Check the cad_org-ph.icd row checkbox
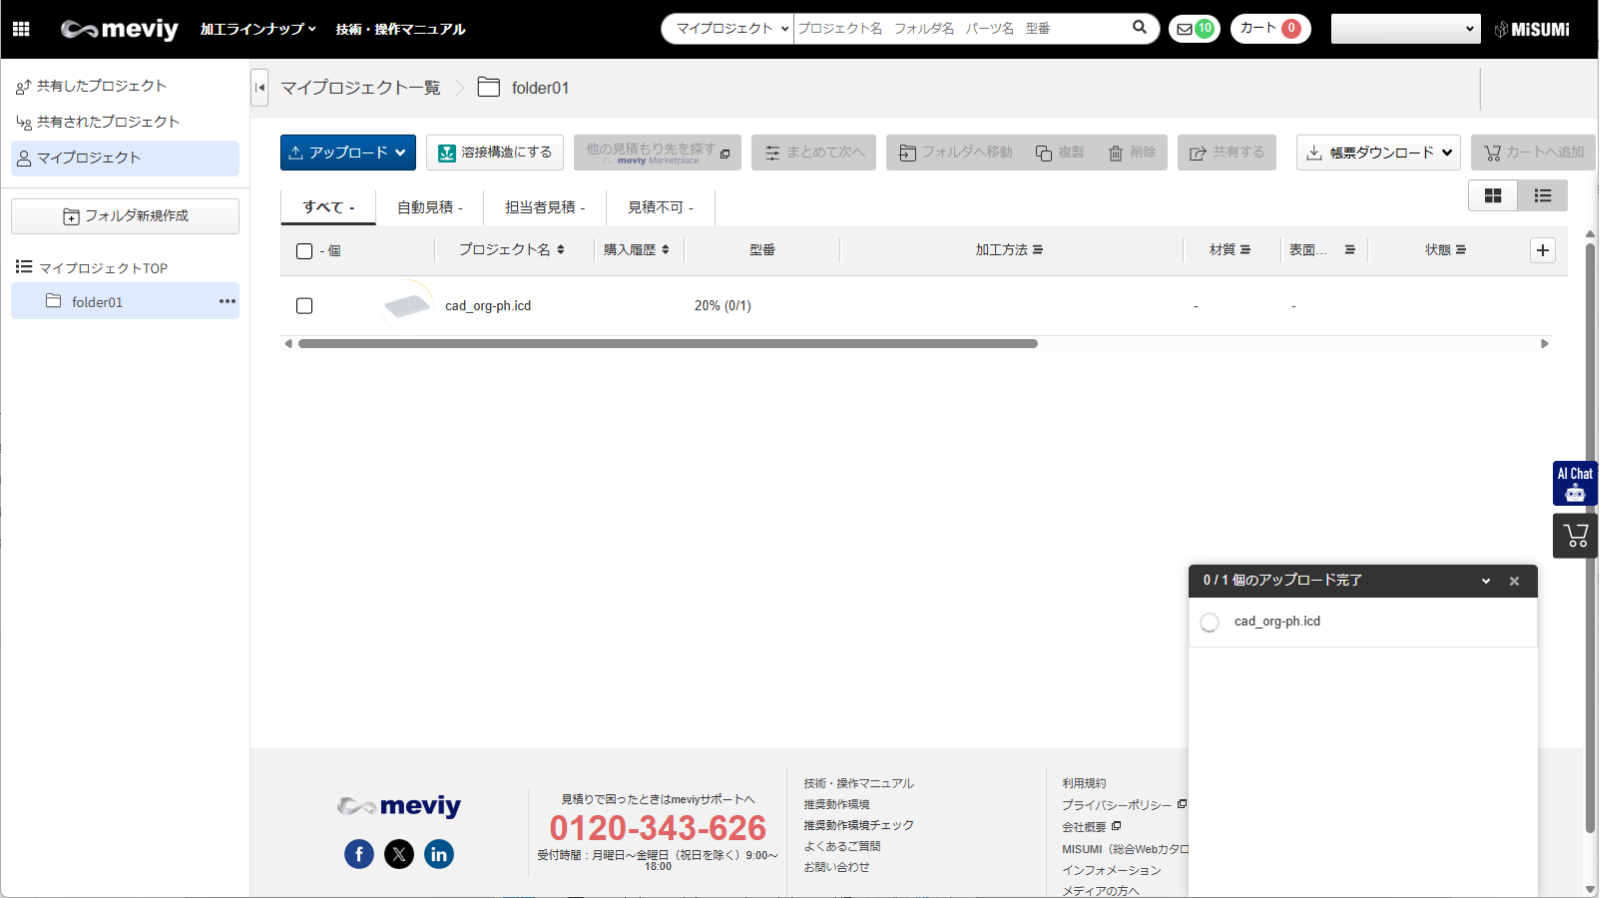 (304, 306)
